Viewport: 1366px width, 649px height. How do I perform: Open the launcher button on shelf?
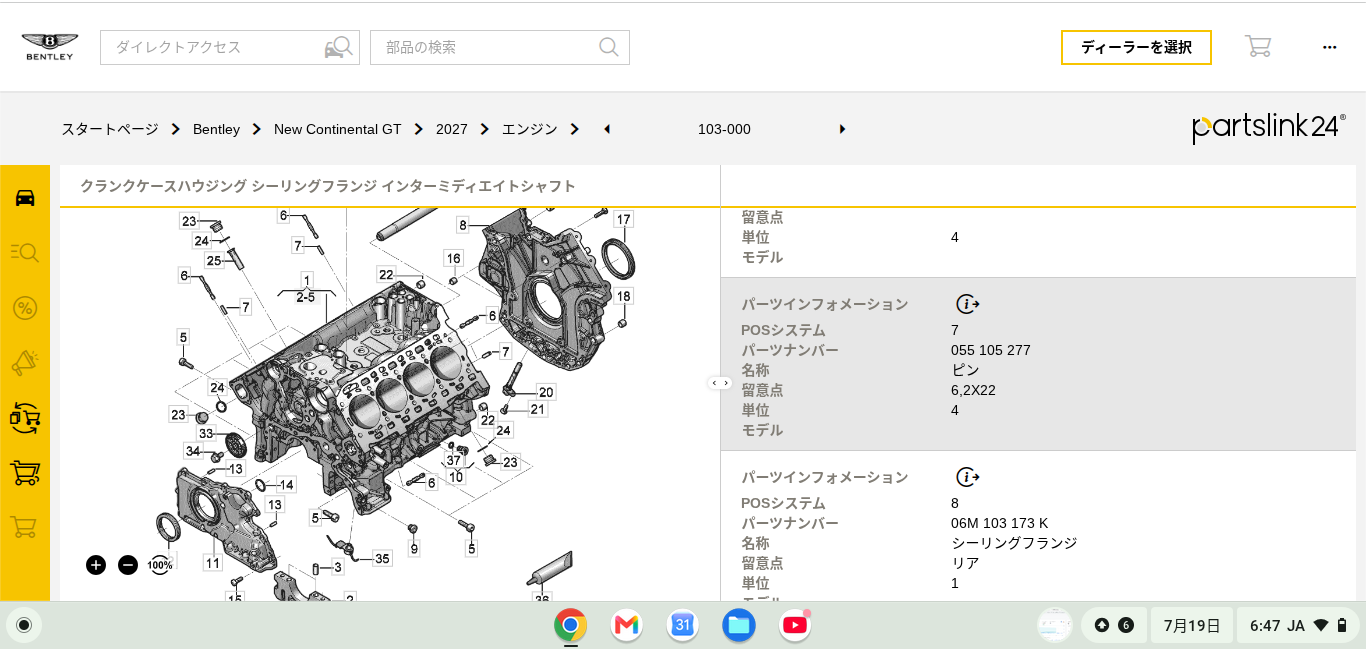tap(24, 626)
